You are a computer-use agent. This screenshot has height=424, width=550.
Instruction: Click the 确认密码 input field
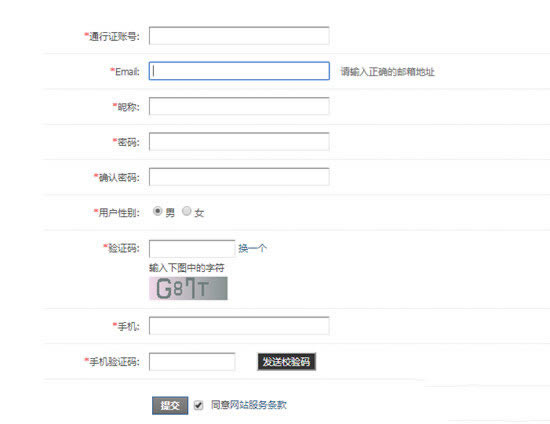tap(239, 176)
